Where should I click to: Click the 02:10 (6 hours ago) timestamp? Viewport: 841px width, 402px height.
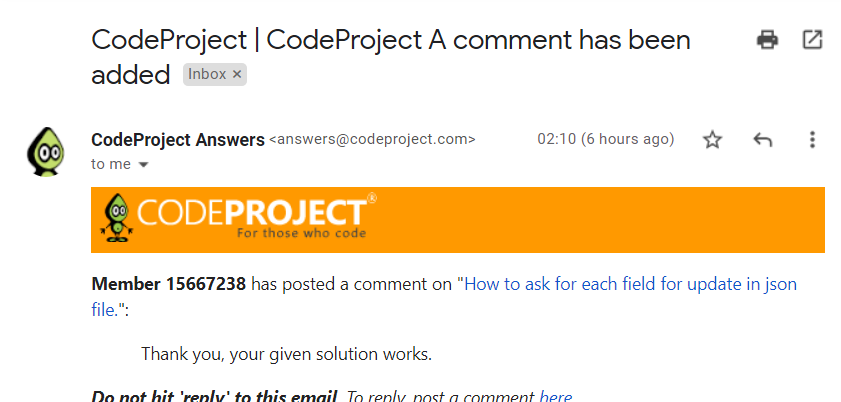click(606, 139)
